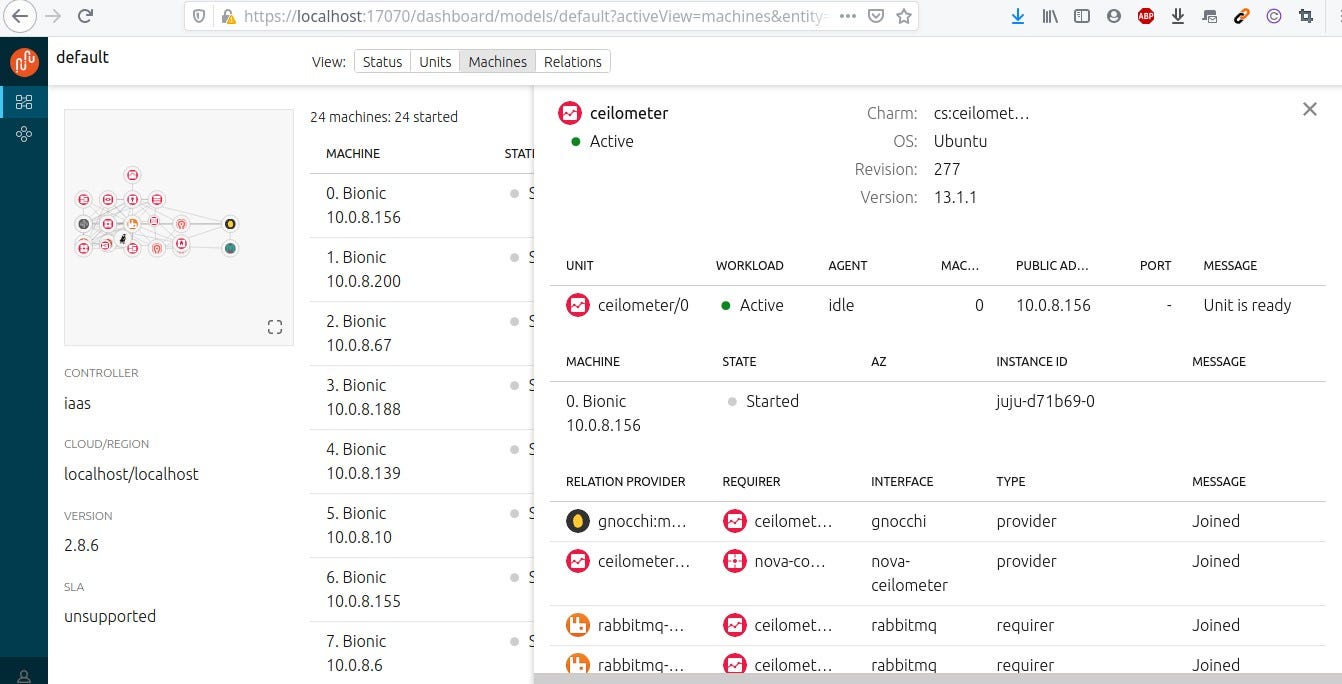The width and height of the screenshot is (1342, 684).
Task: Click the WORKLOAD column header
Action: pyautogui.click(x=750, y=266)
